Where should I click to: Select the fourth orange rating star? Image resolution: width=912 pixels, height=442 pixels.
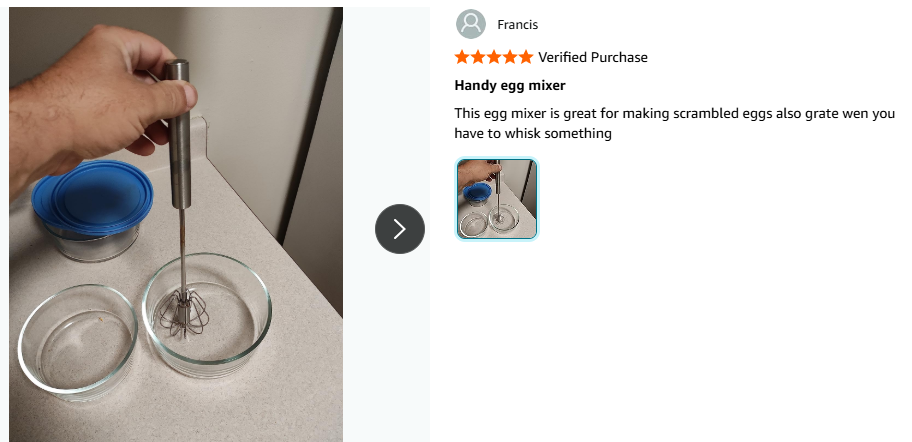tap(510, 57)
